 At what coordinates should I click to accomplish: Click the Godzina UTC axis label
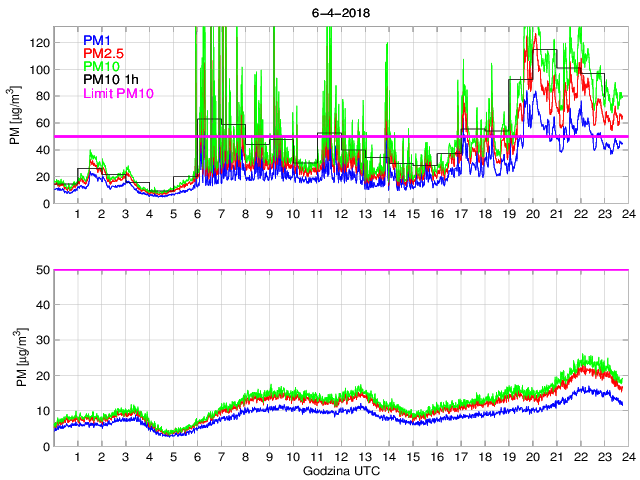click(x=339, y=470)
